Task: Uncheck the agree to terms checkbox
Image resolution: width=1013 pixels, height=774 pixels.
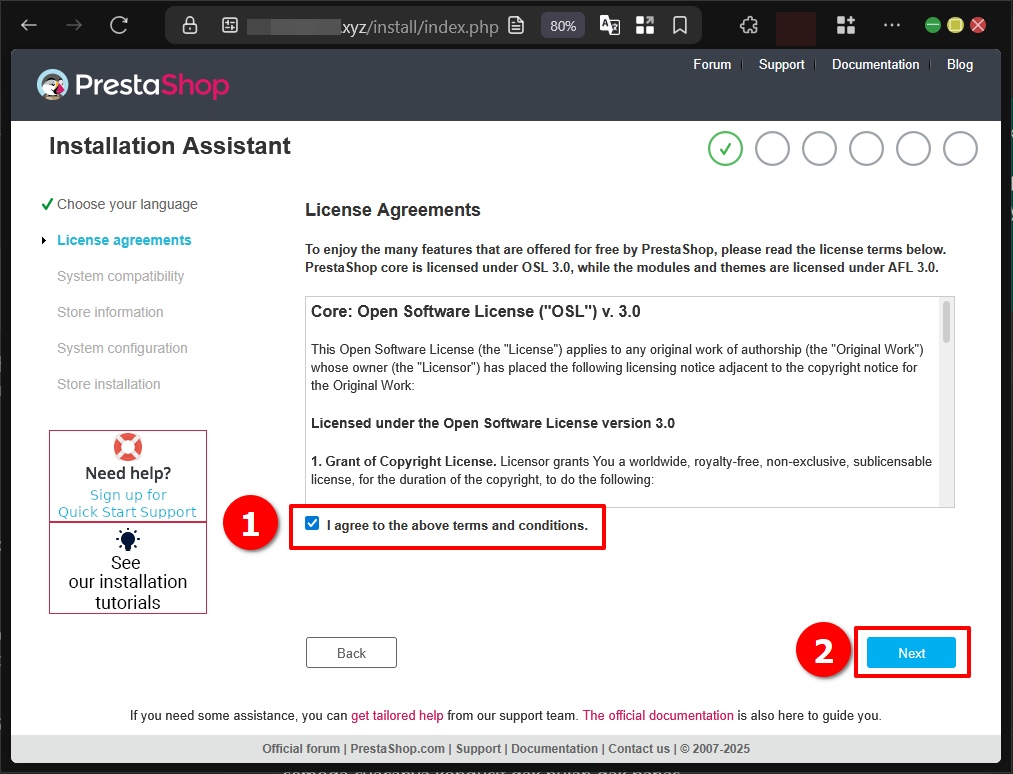Action: click(x=313, y=524)
